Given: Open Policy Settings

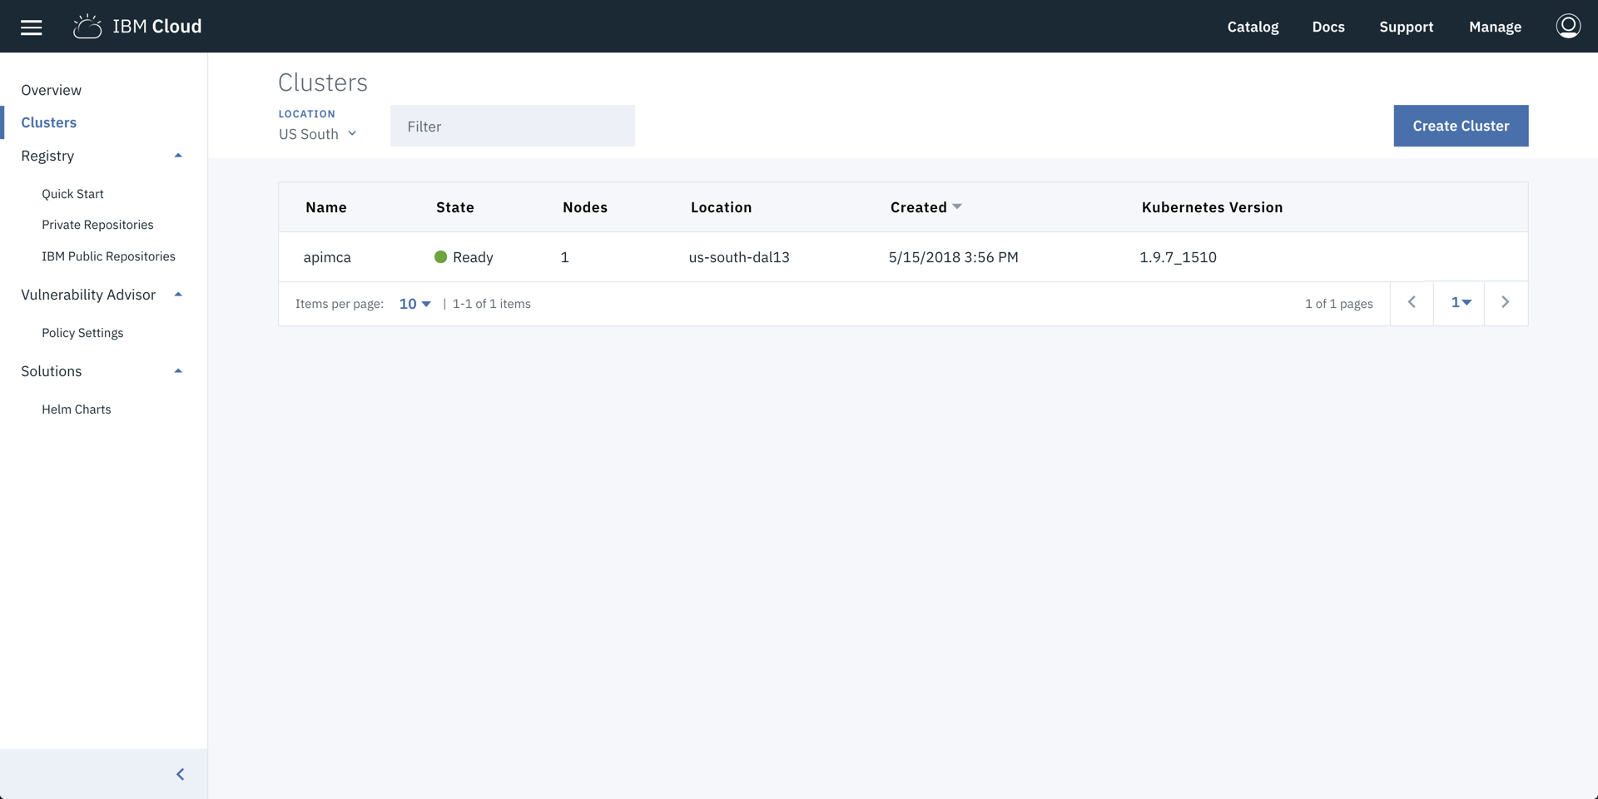Looking at the screenshot, I should (x=83, y=333).
